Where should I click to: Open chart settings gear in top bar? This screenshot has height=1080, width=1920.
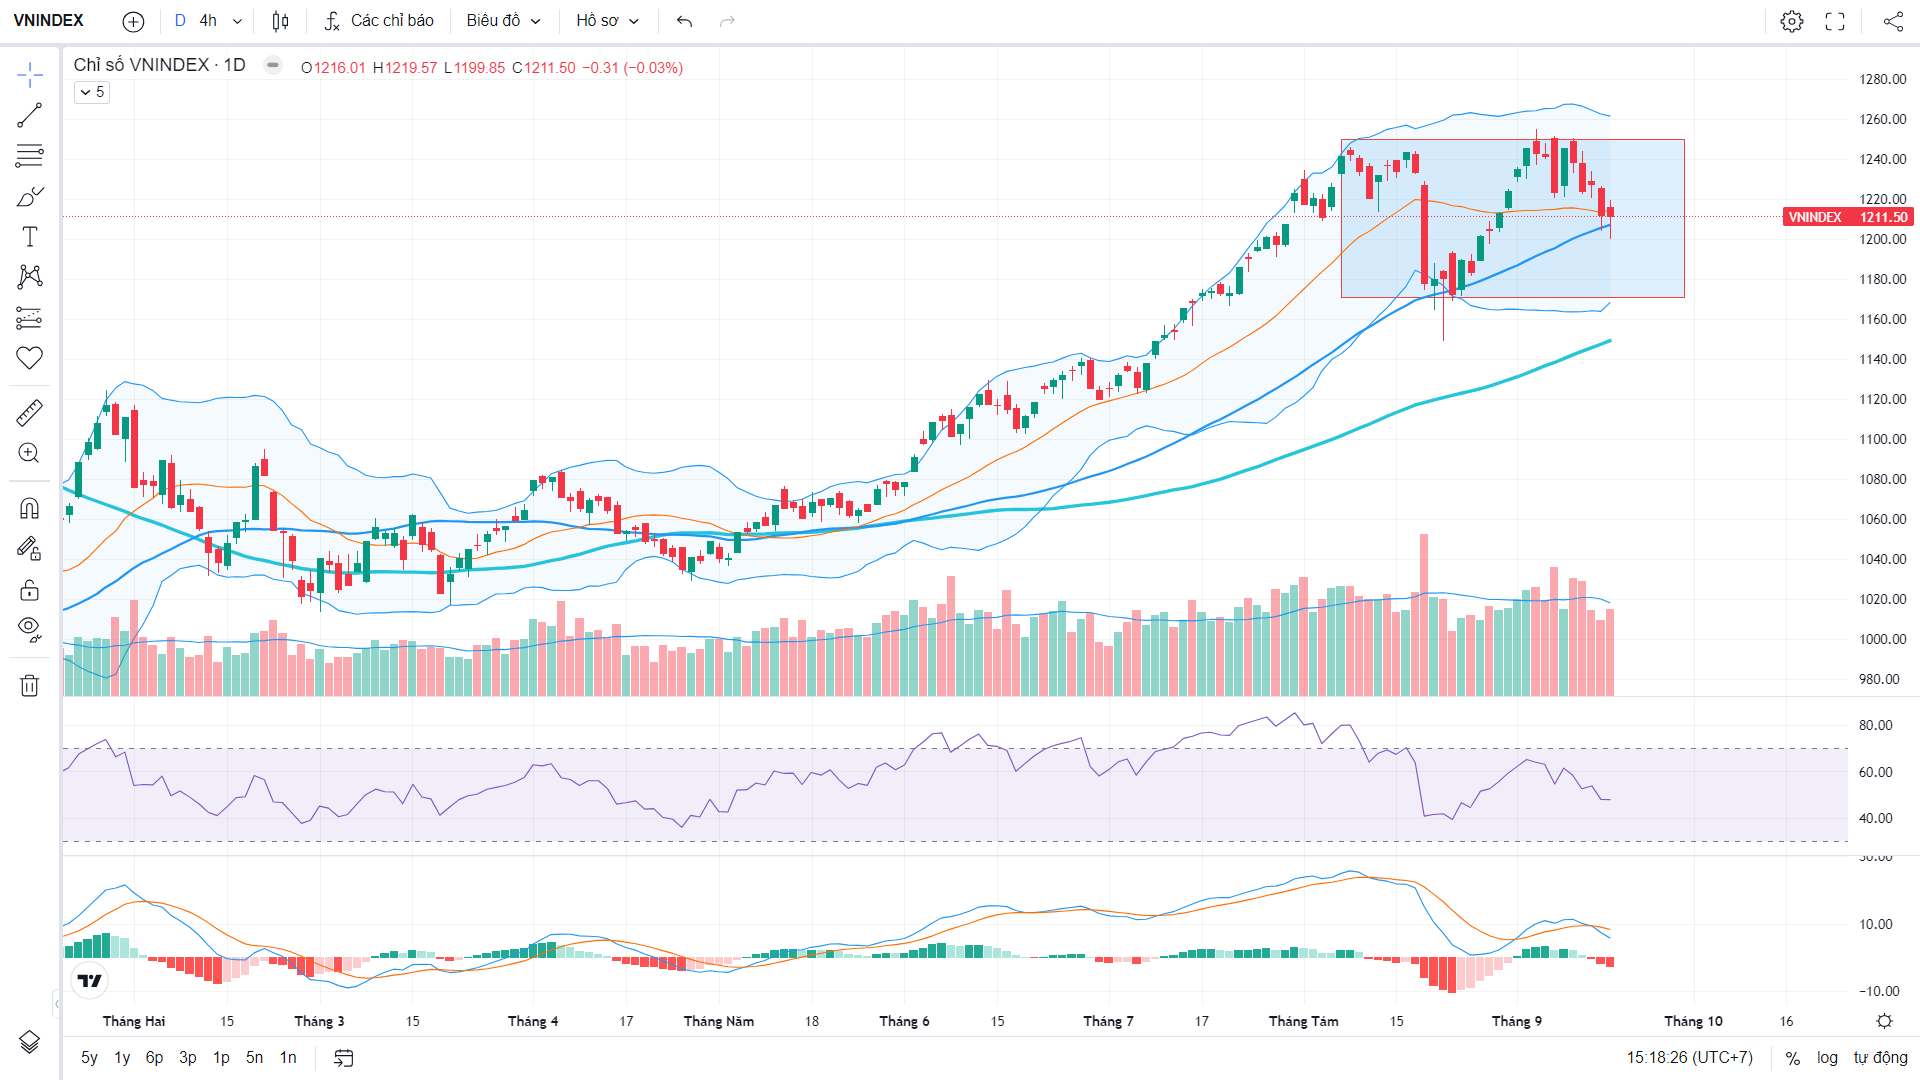(1792, 21)
